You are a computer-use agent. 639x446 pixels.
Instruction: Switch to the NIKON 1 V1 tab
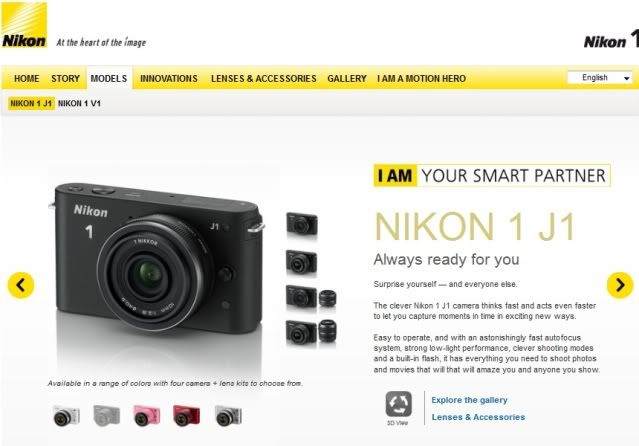(79, 104)
